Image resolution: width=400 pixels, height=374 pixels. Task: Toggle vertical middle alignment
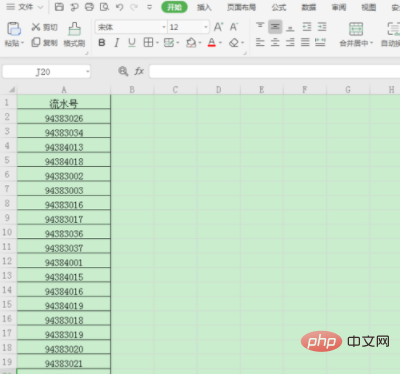click(x=275, y=27)
